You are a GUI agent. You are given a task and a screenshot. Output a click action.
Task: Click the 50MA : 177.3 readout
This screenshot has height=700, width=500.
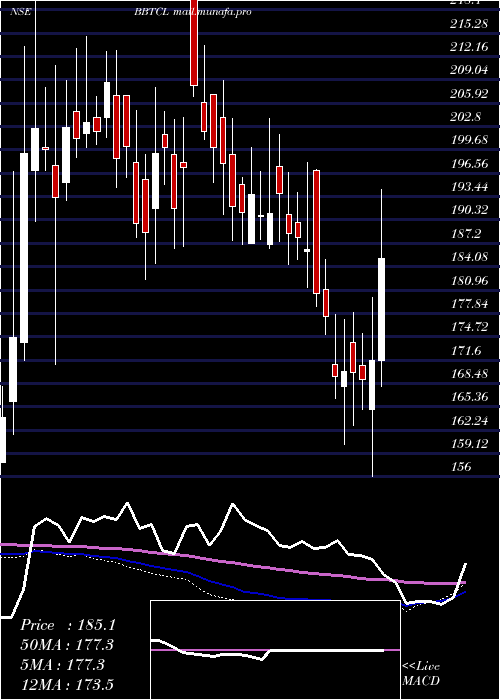tap(67, 645)
